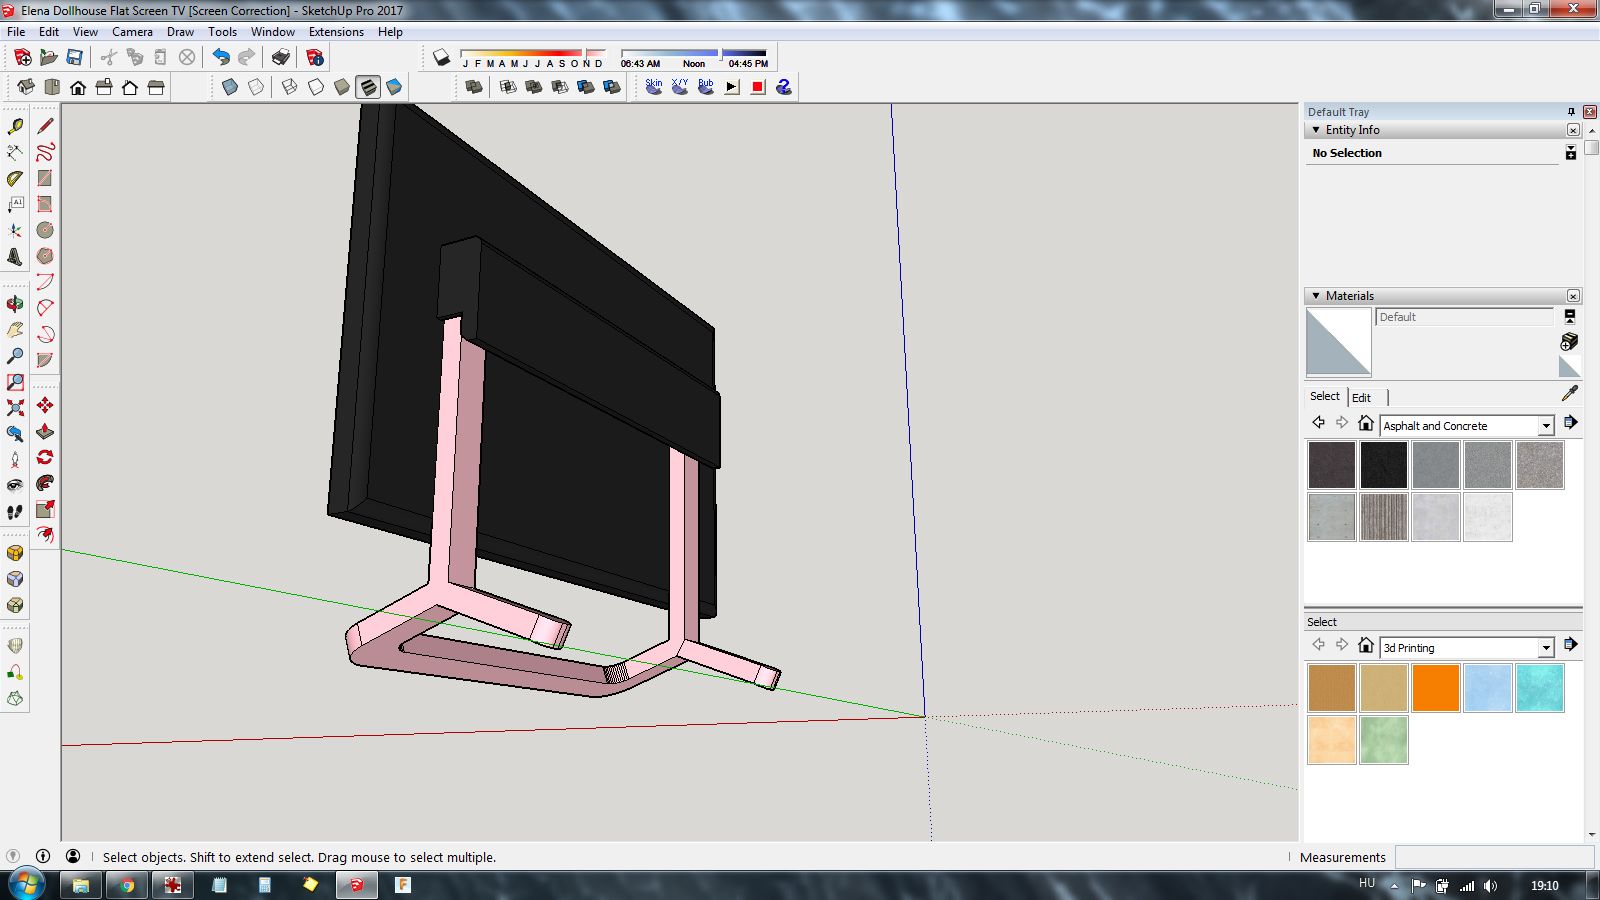
Task: Open 3d Printing collection dropdown
Action: pos(1546,648)
